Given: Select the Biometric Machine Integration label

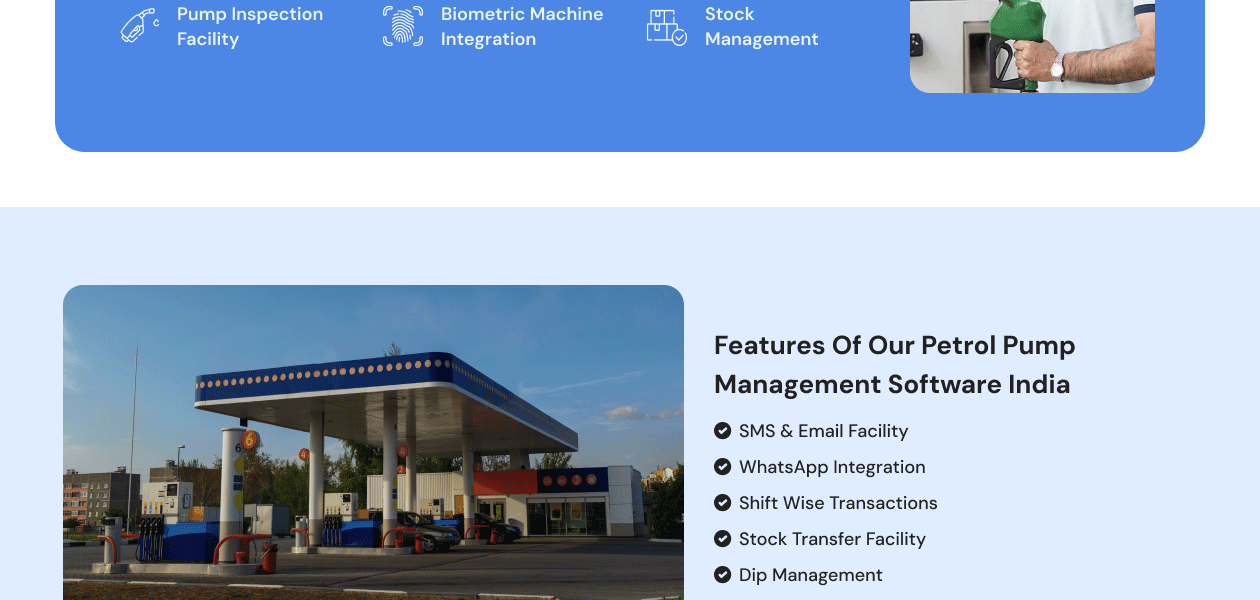Looking at the screenshot, I should pyautogui.click(x=522, y=26).
